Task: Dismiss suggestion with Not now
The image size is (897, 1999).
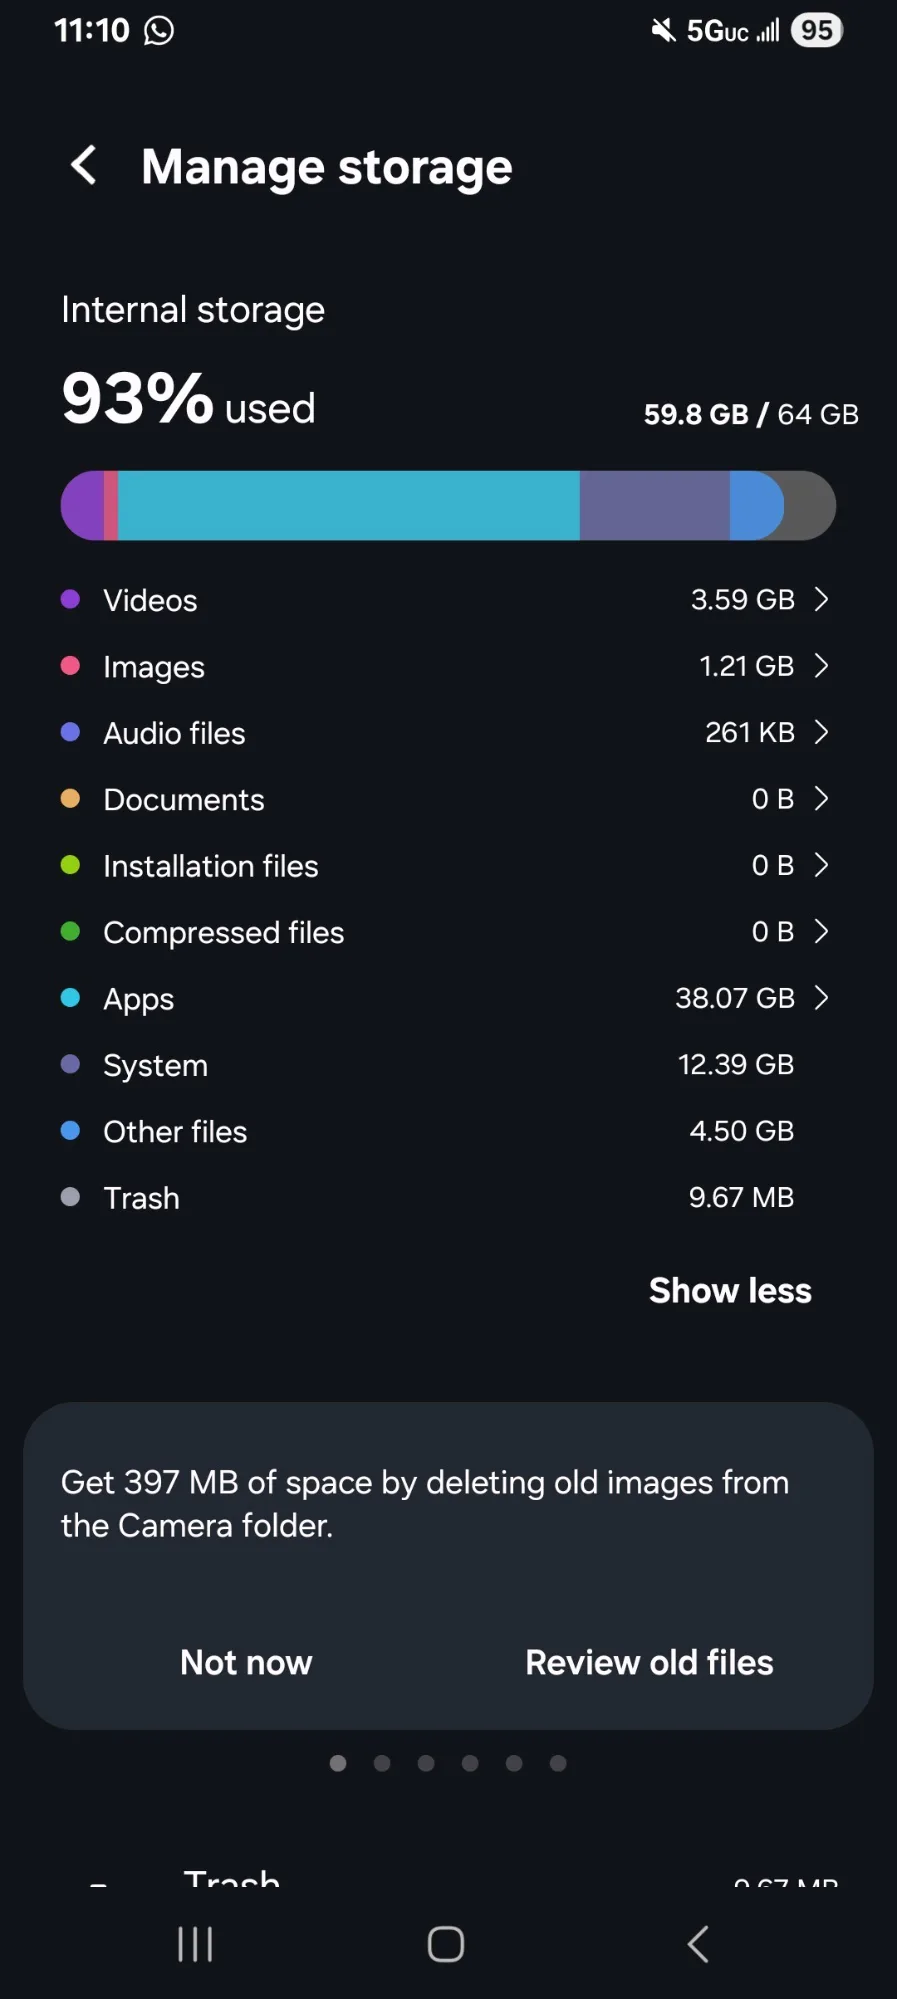Action: coord(246,1662)
